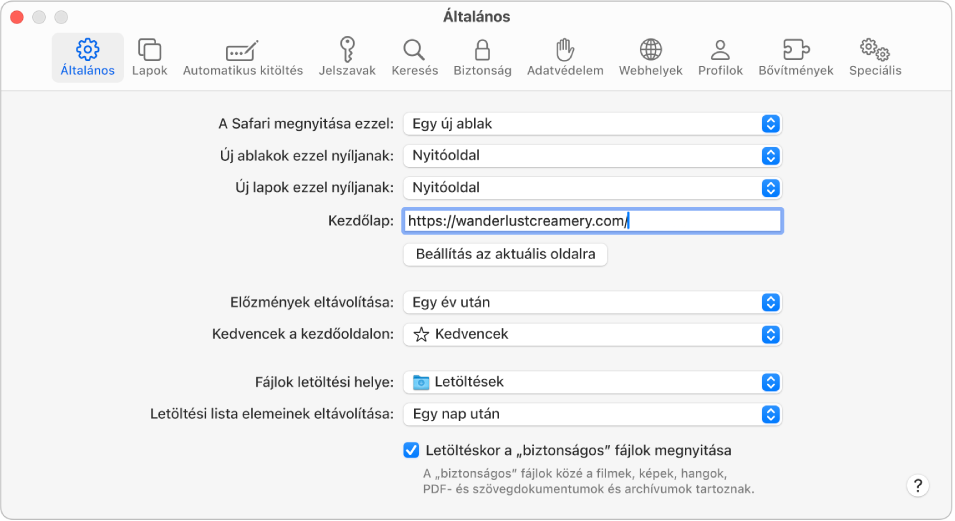This screenshot has height=521, width=955.
Task: Open the A Safari megnyitása ezzel dropdown
Action: 592,124
